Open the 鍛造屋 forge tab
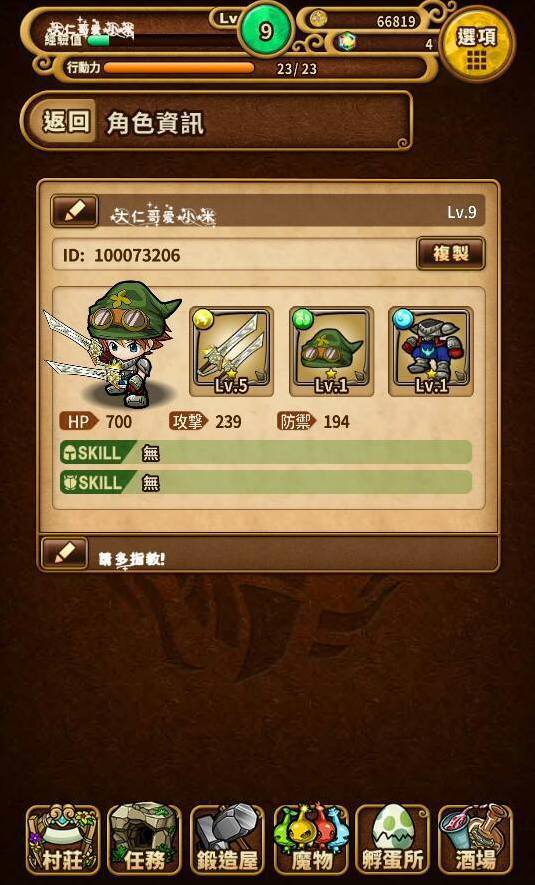 [227, 839]
